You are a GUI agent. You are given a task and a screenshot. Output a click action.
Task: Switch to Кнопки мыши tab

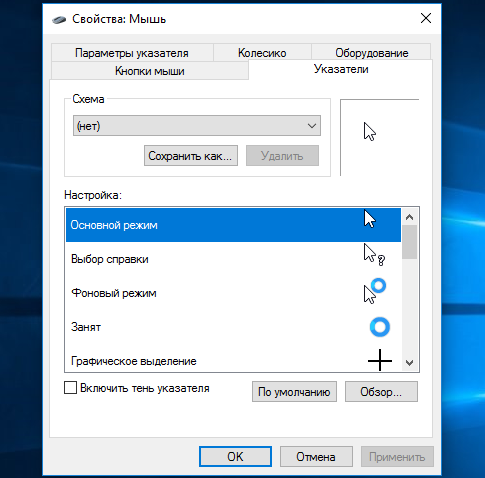pyautogui.click(x=150, y=71)
